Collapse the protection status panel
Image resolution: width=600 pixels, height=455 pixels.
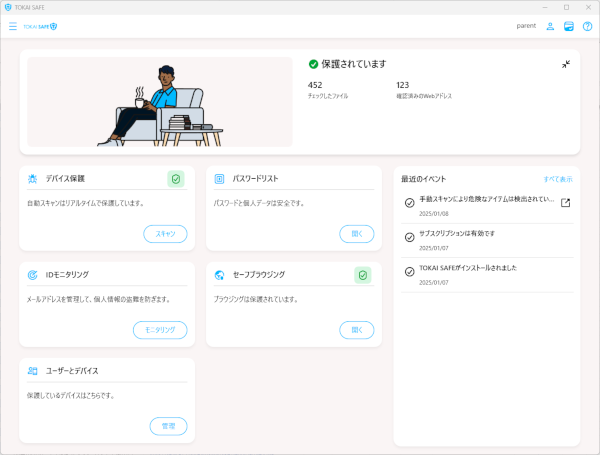[x=566, y=64]
